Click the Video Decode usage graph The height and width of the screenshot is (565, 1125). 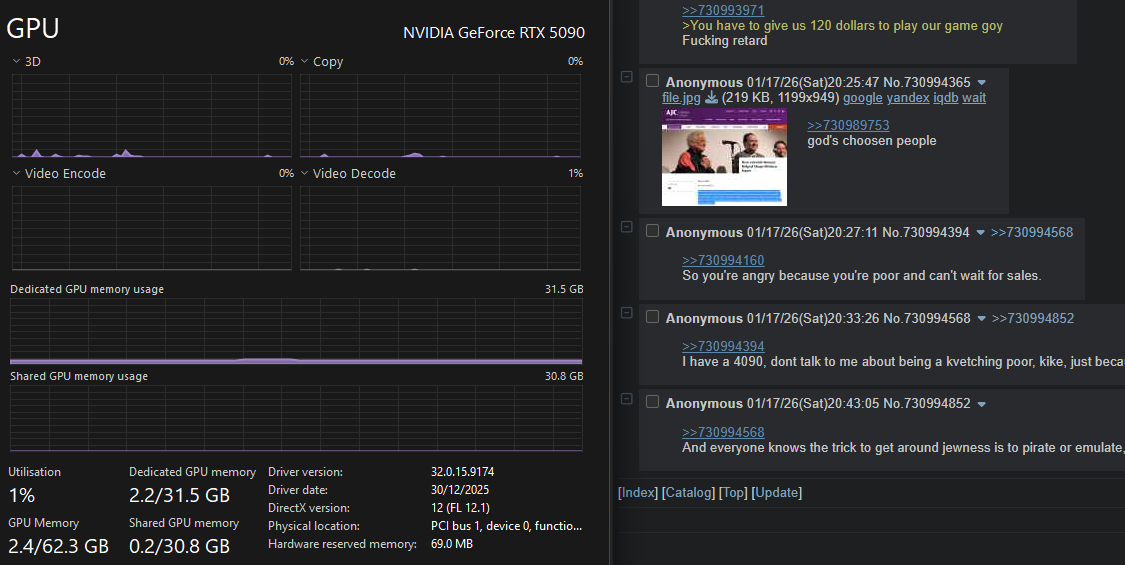[x=441, y=228]
